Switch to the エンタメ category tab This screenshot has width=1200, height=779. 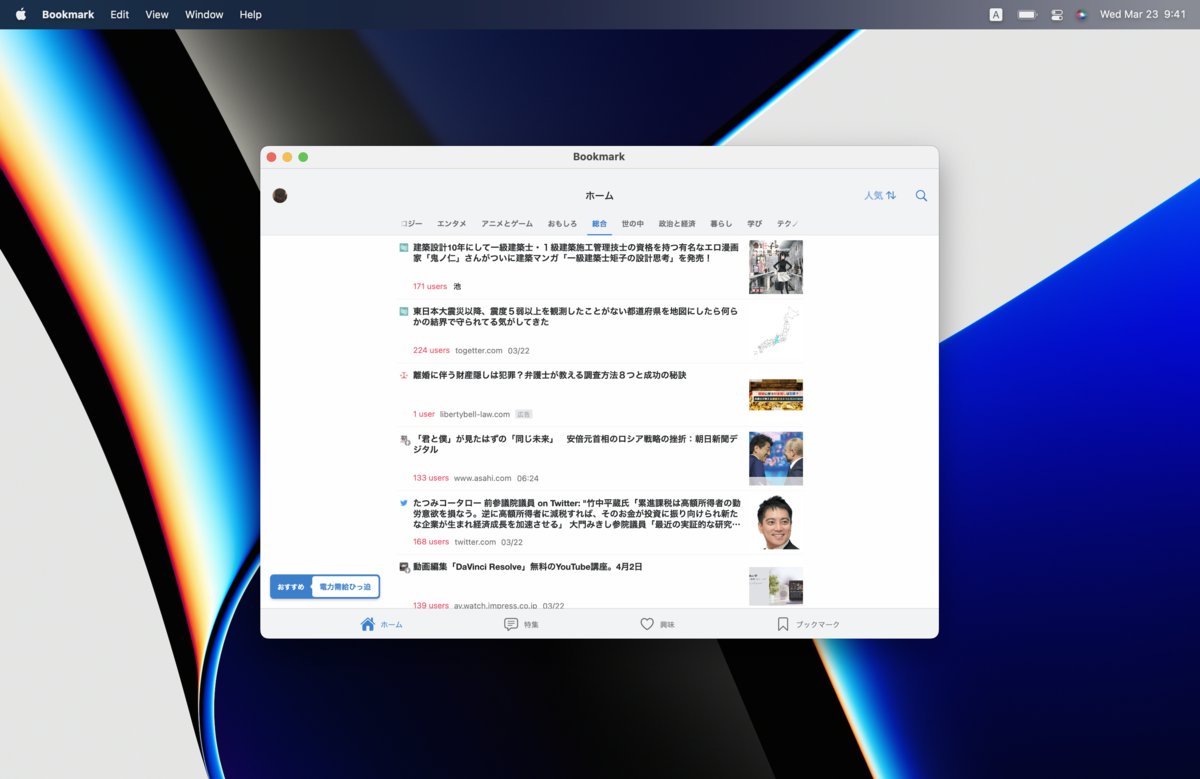point(450,224)
